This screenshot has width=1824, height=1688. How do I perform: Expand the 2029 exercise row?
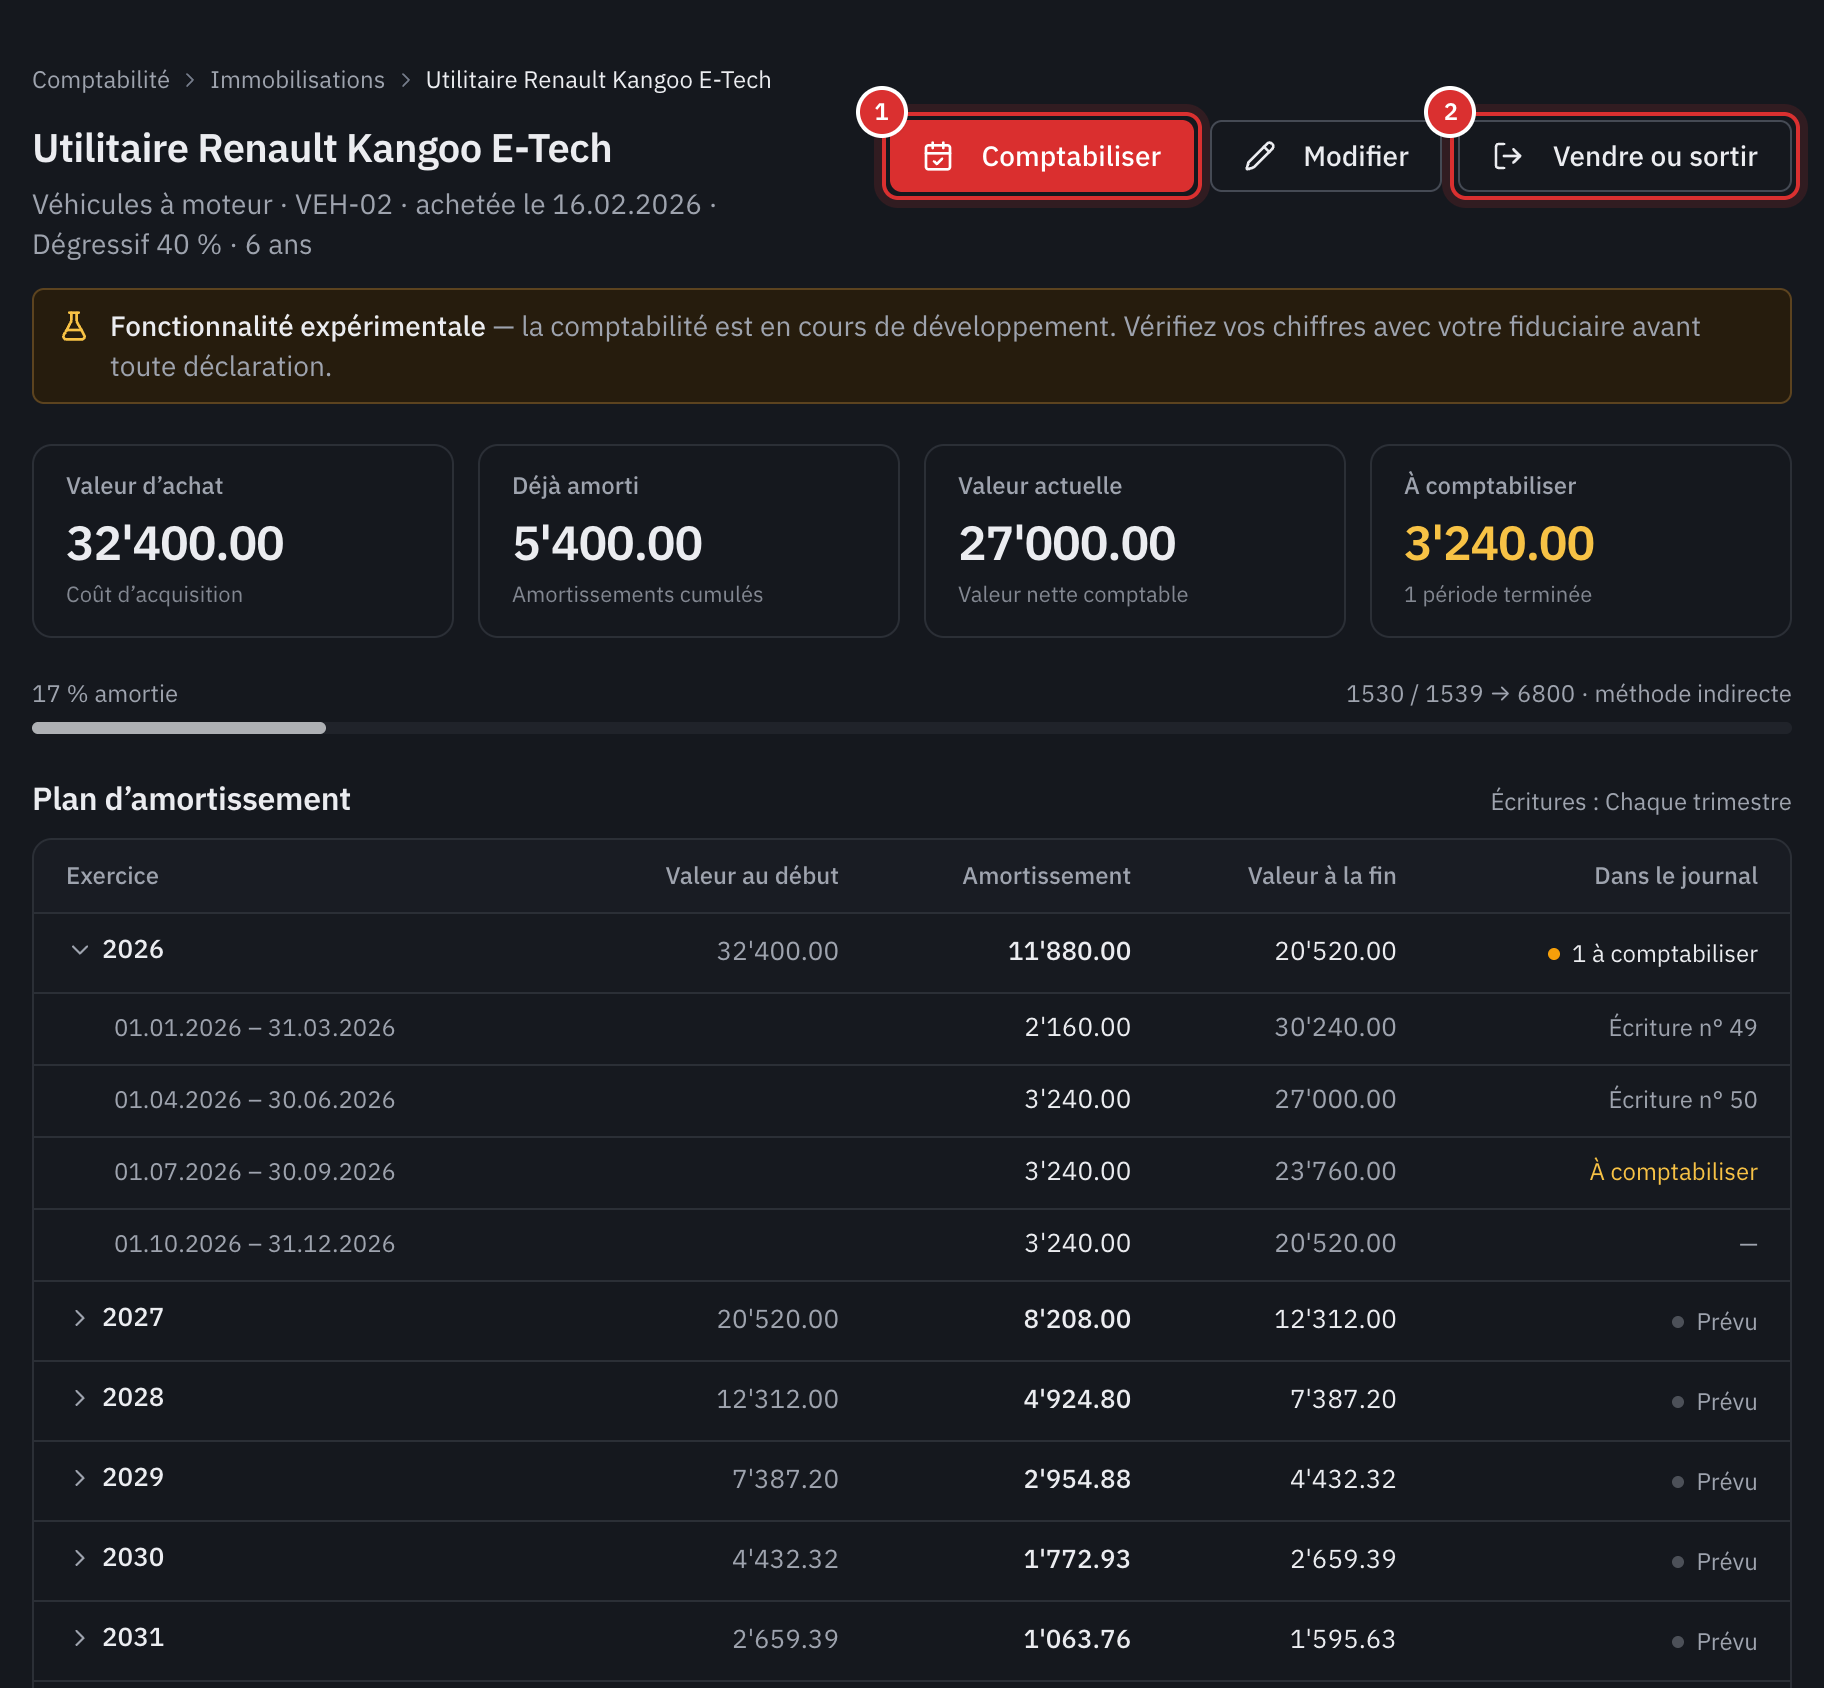point(80,1478)
